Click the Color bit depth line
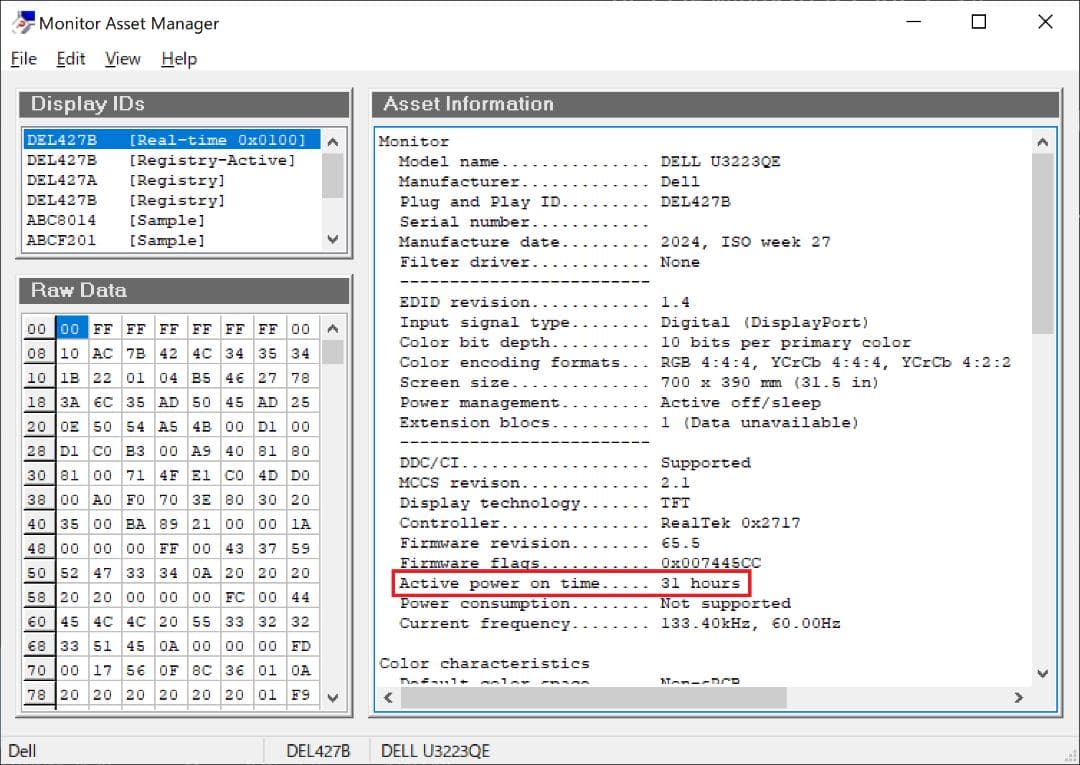 point(655,342)
